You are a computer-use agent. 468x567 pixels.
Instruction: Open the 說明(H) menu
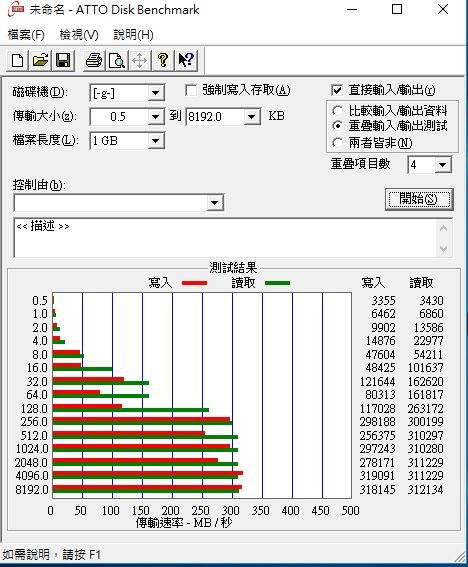pos(133,35)
